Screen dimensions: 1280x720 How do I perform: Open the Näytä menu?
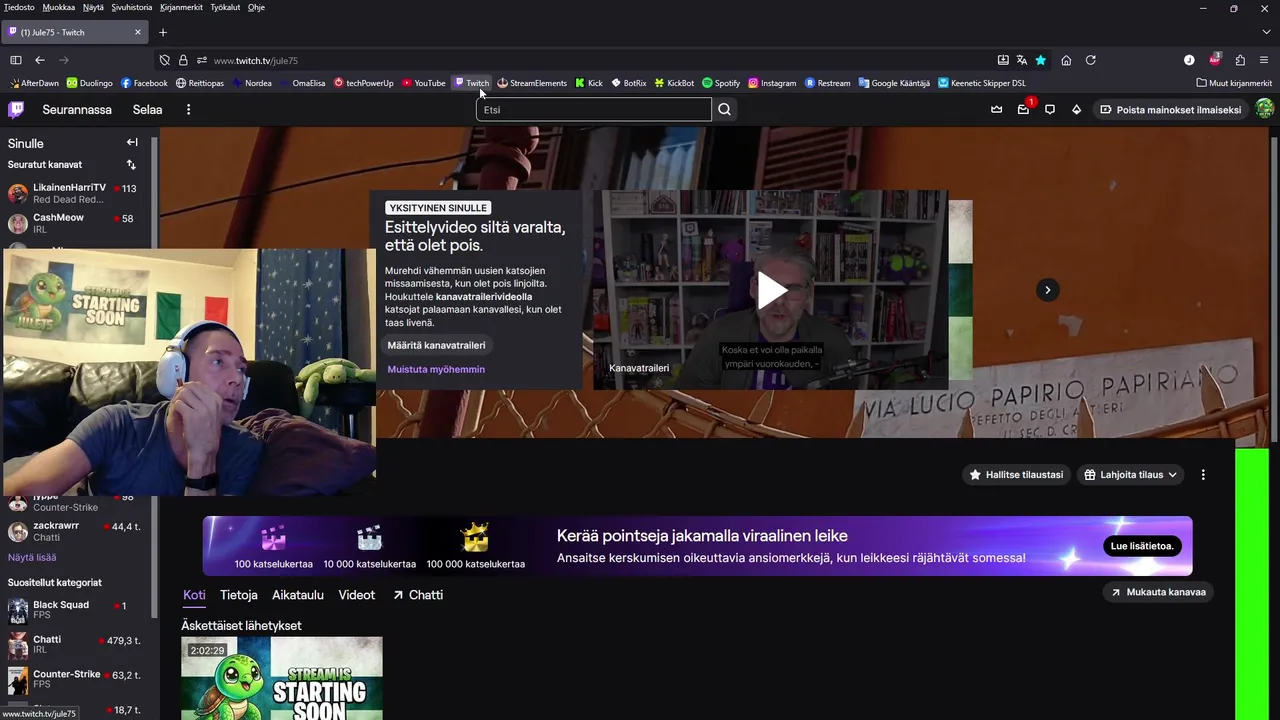tap(93, 7)
